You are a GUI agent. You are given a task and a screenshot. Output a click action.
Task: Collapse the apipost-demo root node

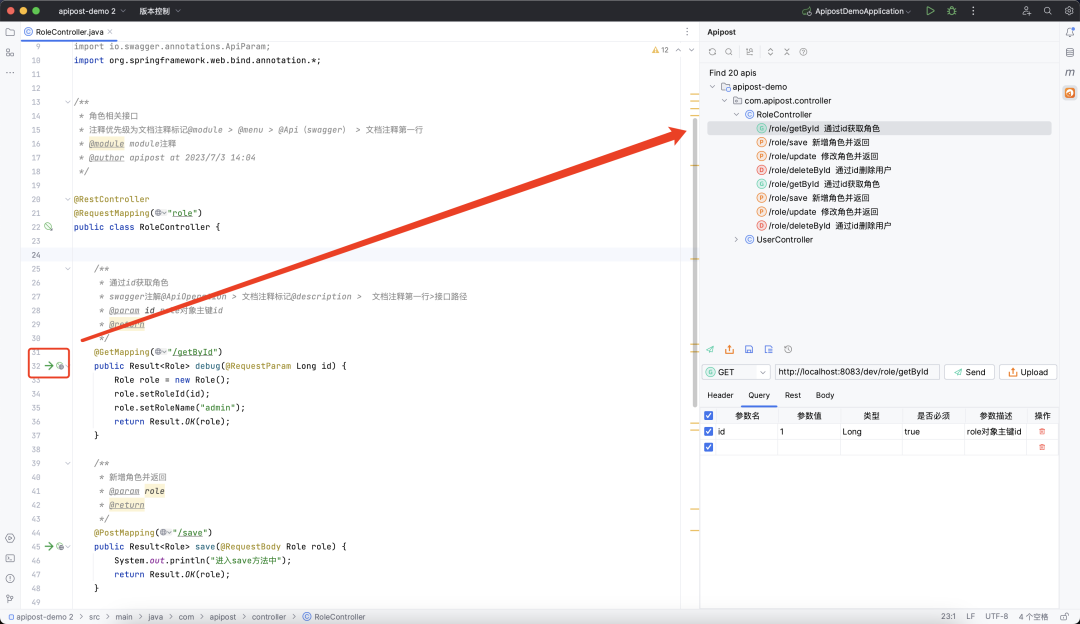(713, 87)
